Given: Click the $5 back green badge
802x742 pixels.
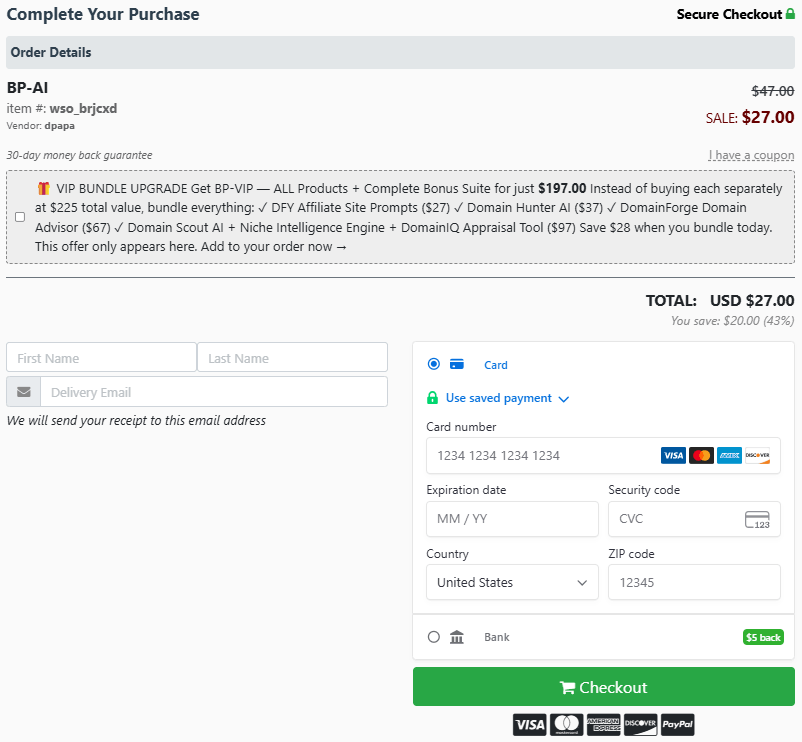Looking at the screenshot, I should coord(763,637).
